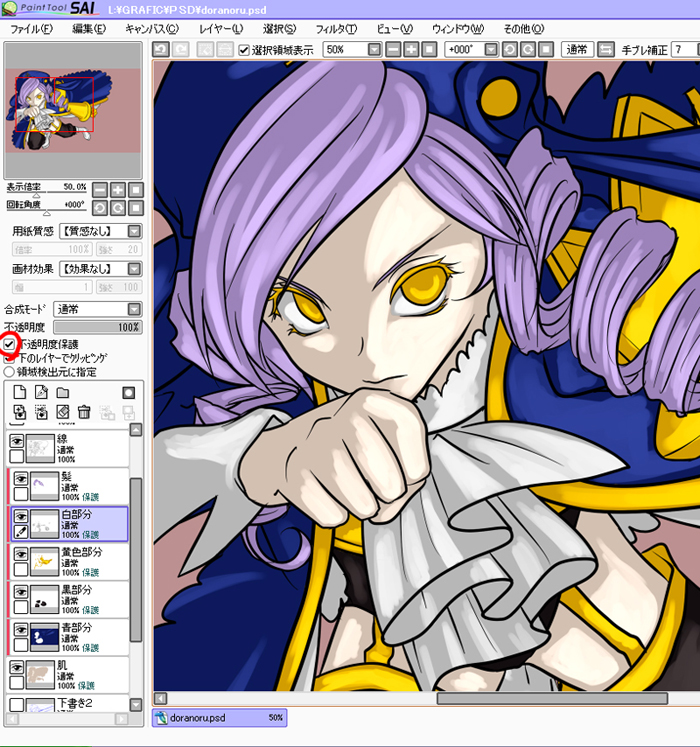This screenshot has height=747, width=700.
Task: Hide the 黄色部分 layer
Action: click(x=21, y=554)
